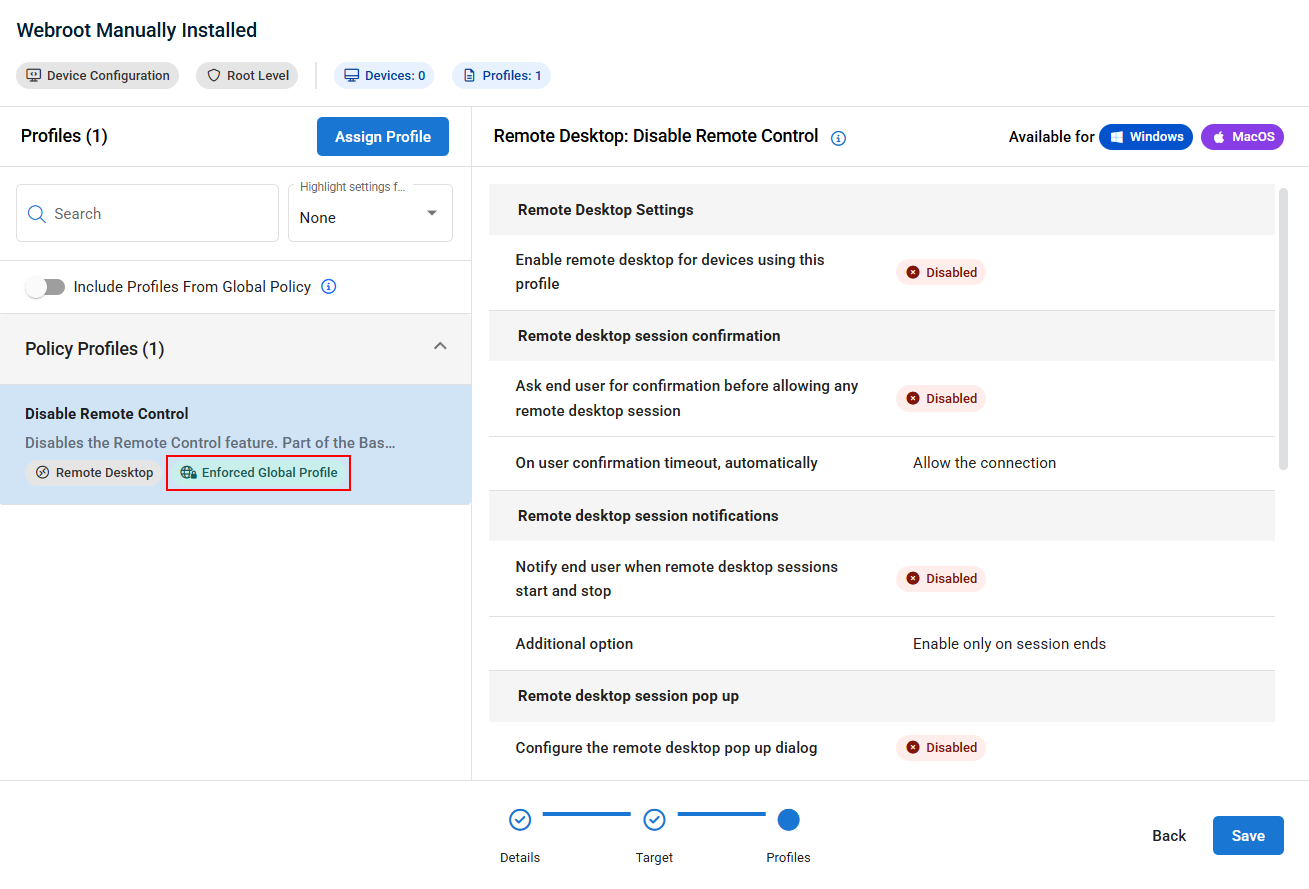Click the Devices: 0 chip
Image resolution: width=1309 pixels, height=889 pixels.
384,76
